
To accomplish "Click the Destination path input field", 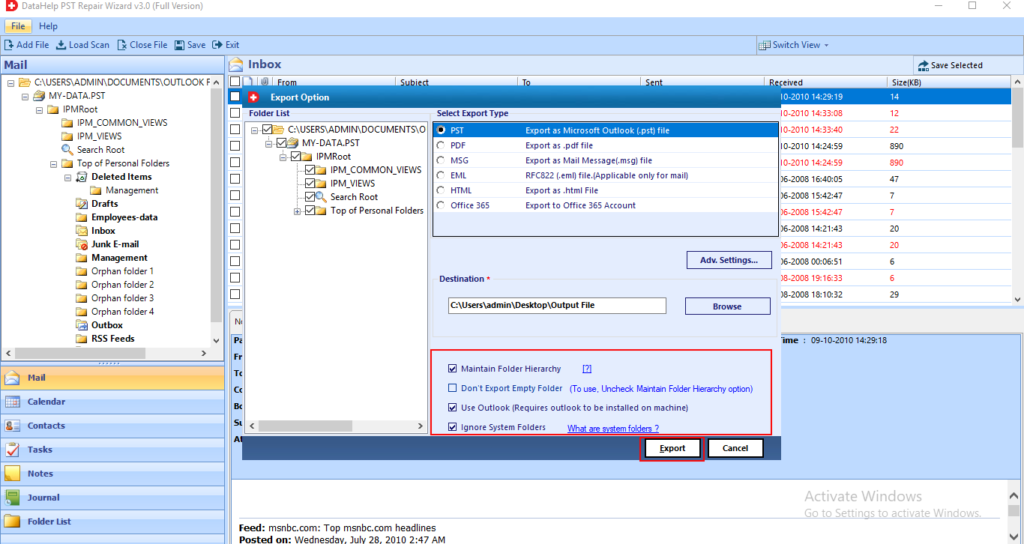I will [x=556, y=305].
